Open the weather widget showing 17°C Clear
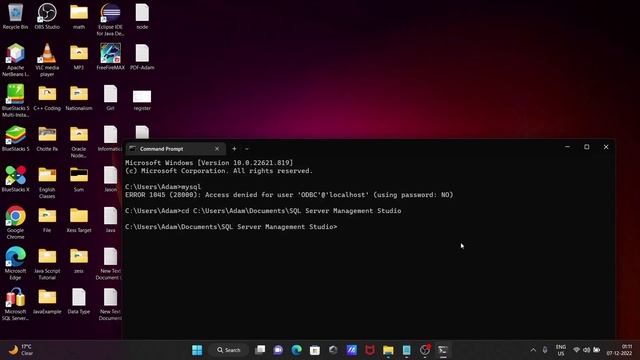 click(x=21, y=350)
